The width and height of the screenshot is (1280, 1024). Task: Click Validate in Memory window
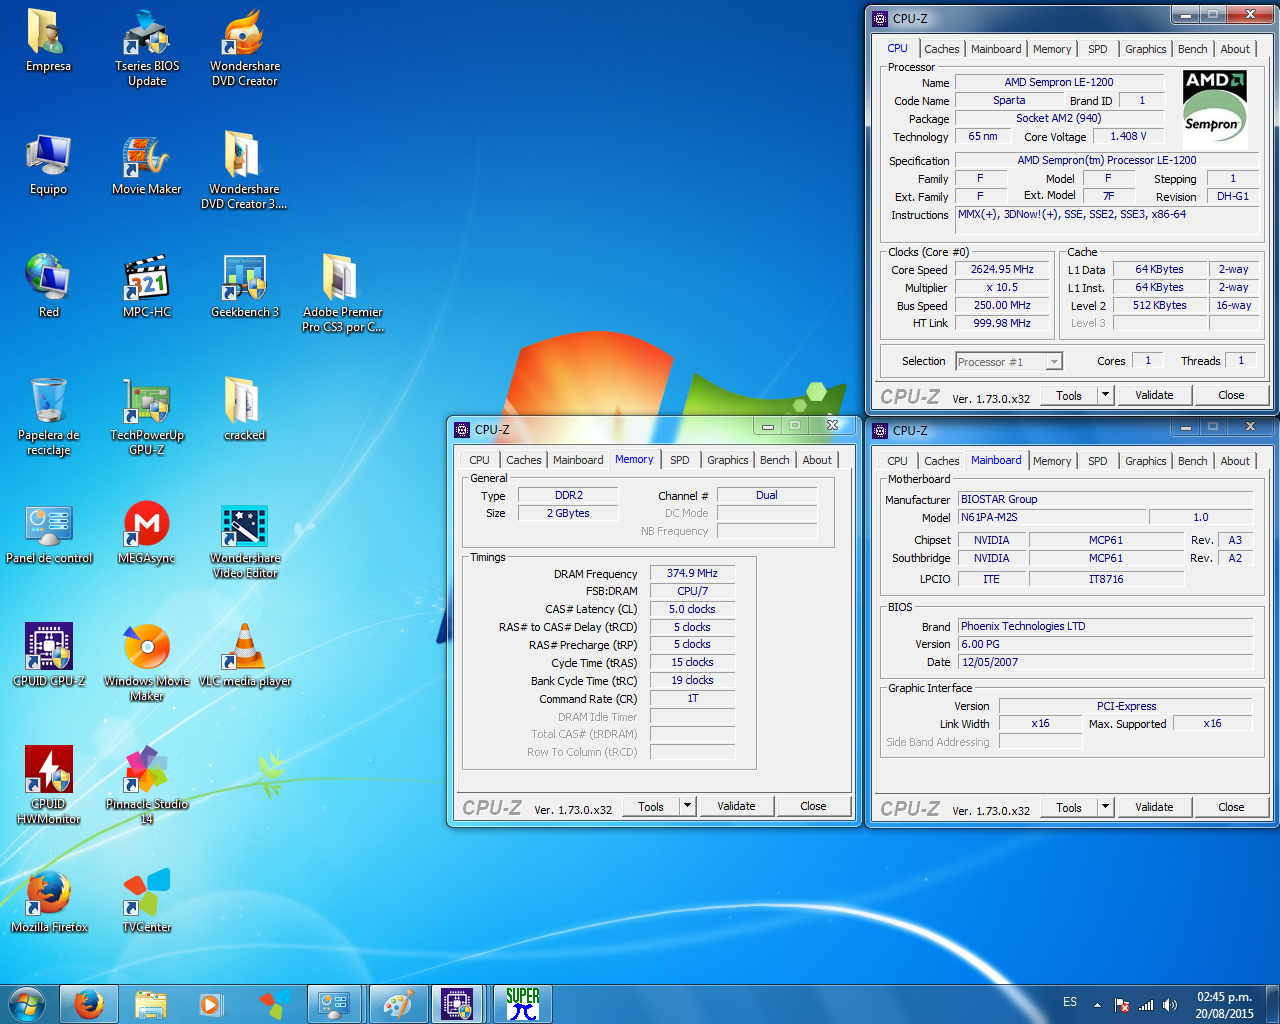736,806
